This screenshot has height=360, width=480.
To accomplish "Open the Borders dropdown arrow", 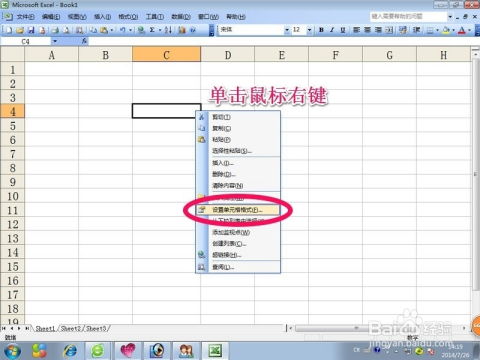I will 437,30.
